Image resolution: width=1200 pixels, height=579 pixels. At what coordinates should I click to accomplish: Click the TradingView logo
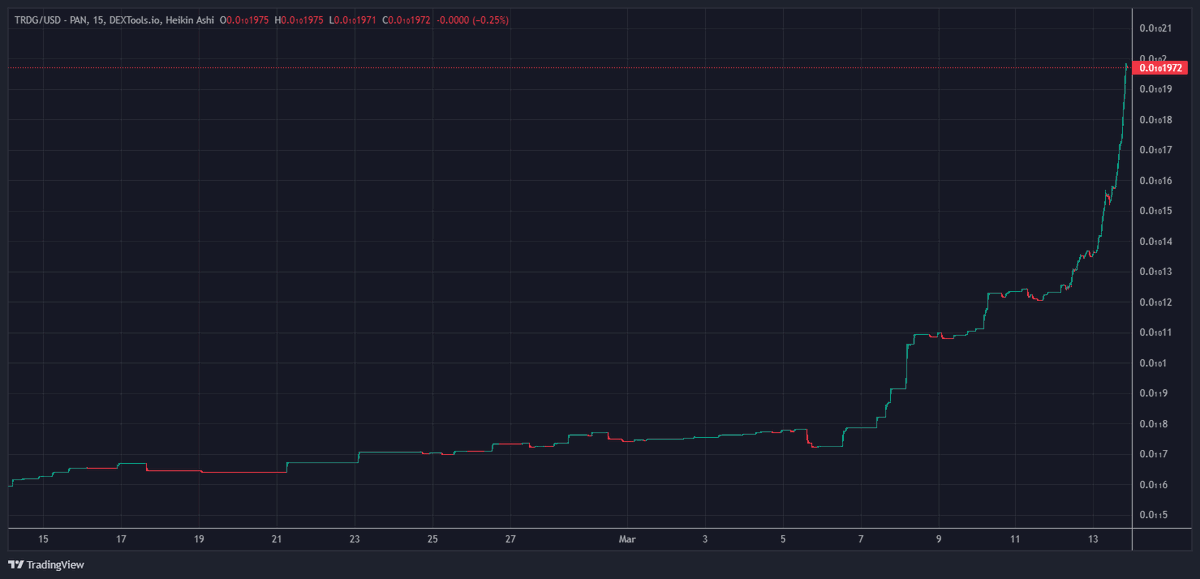click(46, 565)
